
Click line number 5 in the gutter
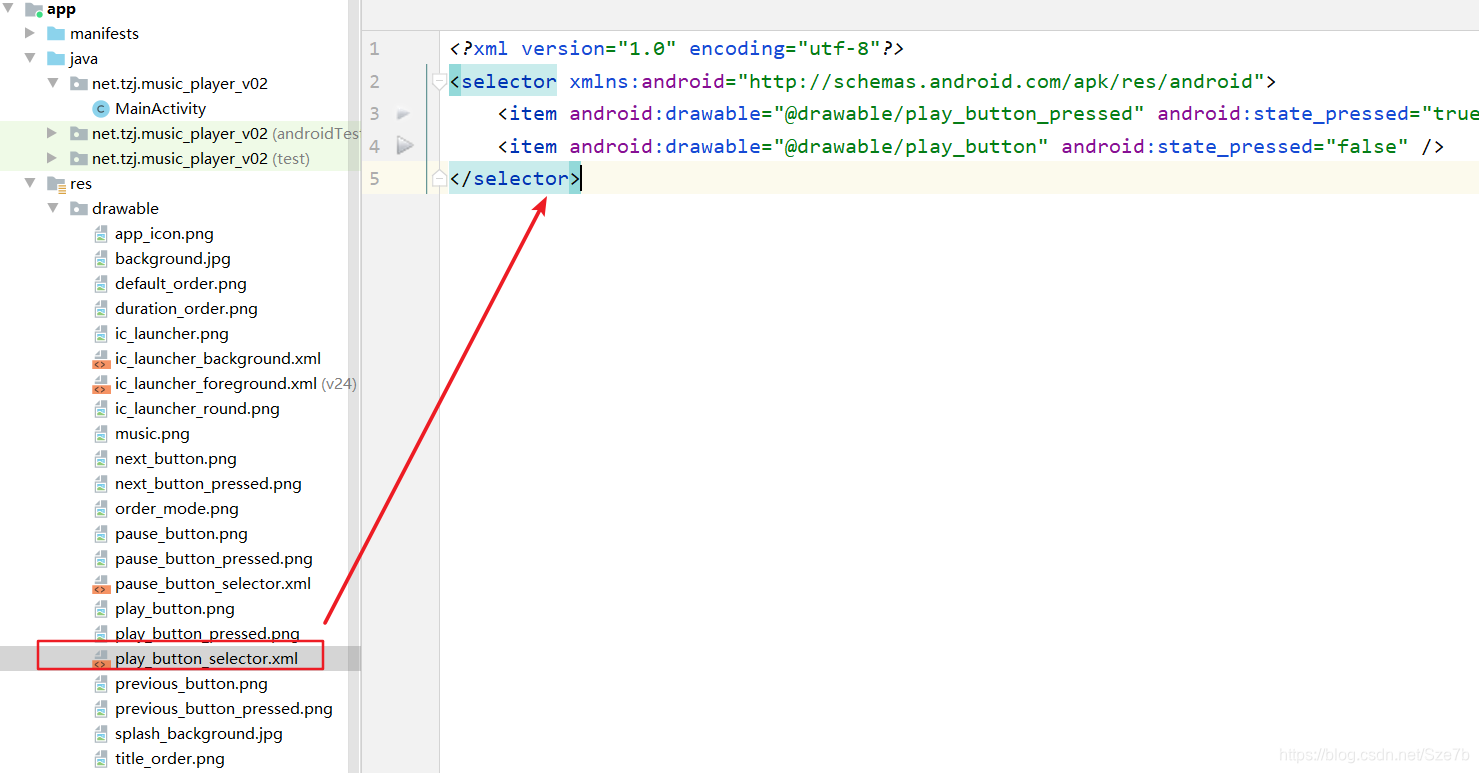coord(375,179)
